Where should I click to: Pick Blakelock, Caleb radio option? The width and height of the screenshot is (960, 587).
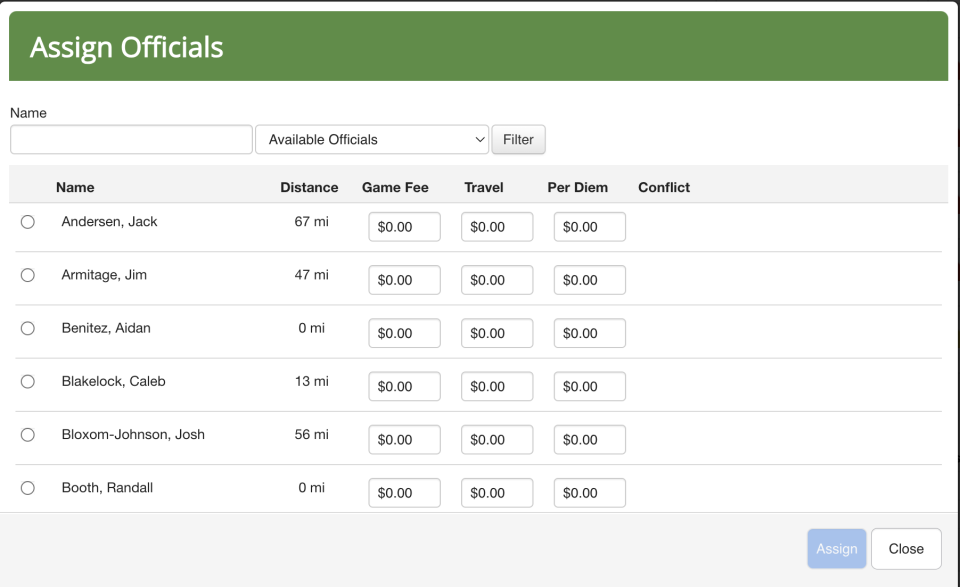point(28,382)
